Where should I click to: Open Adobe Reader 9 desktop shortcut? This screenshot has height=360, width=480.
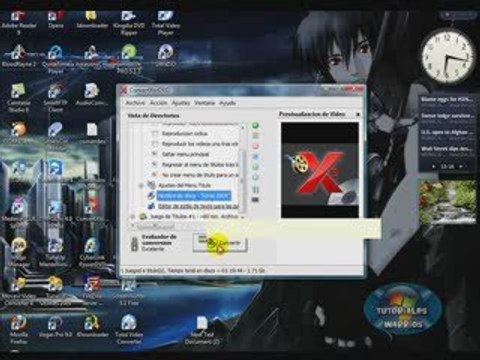pyautogui.click(x=19, y=23)
